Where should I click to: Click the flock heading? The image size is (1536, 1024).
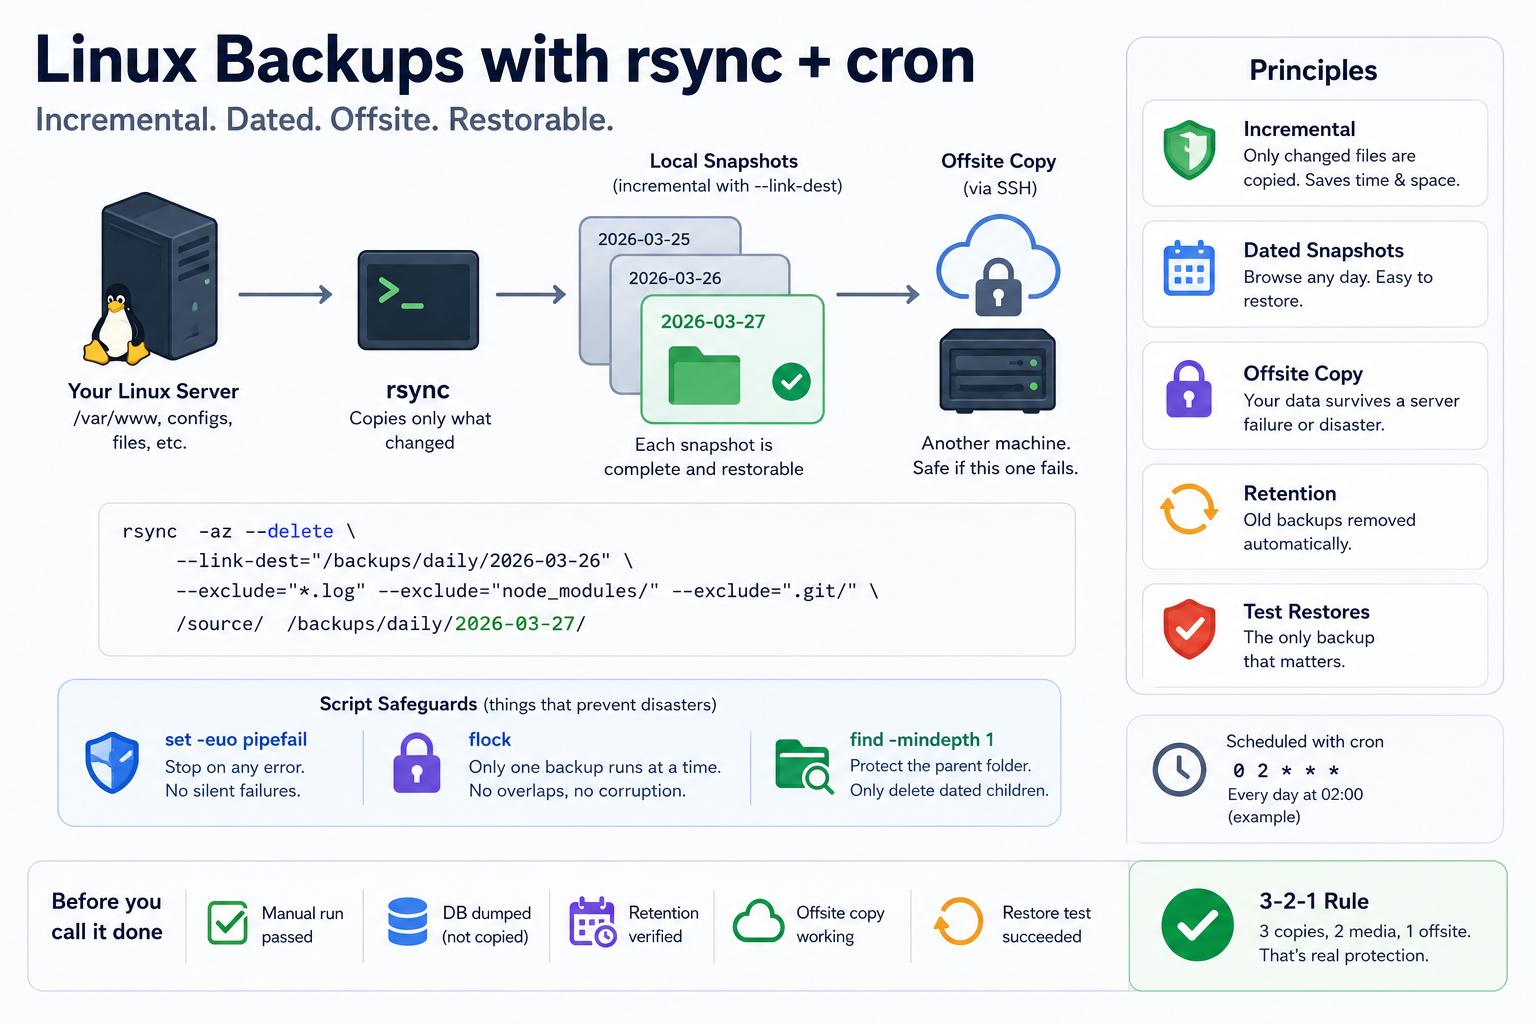click(x=490, y=740)
